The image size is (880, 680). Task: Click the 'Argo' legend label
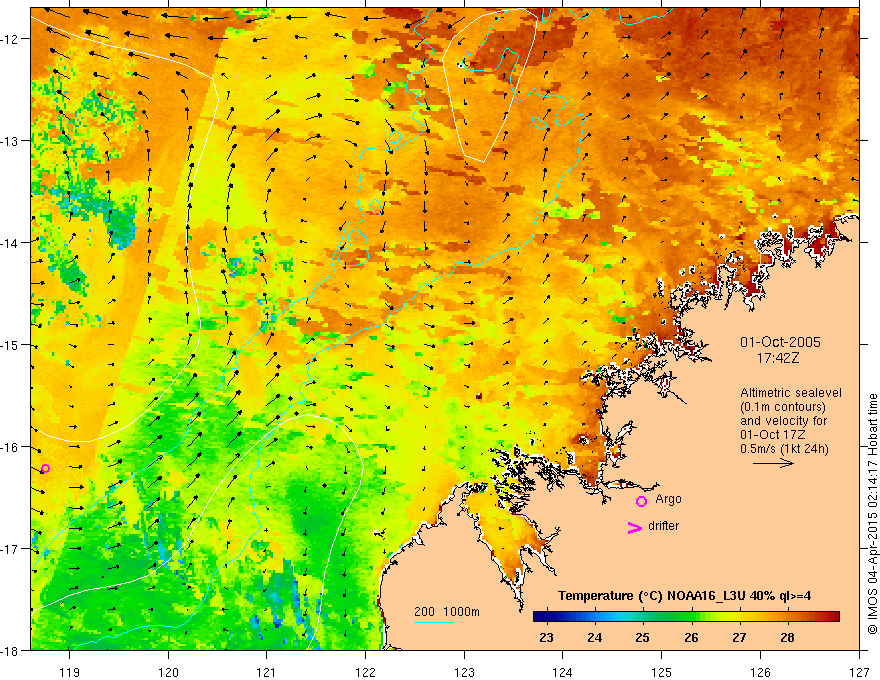pyautogui.click(x=668, y=499)
